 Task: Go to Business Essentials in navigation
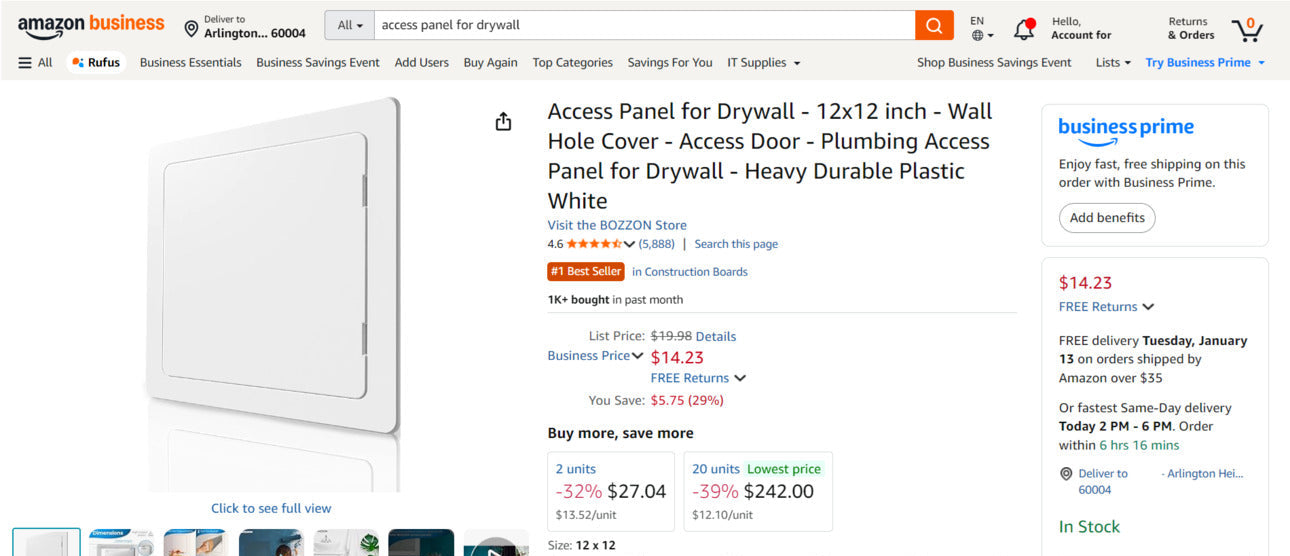tap(190, 62)
